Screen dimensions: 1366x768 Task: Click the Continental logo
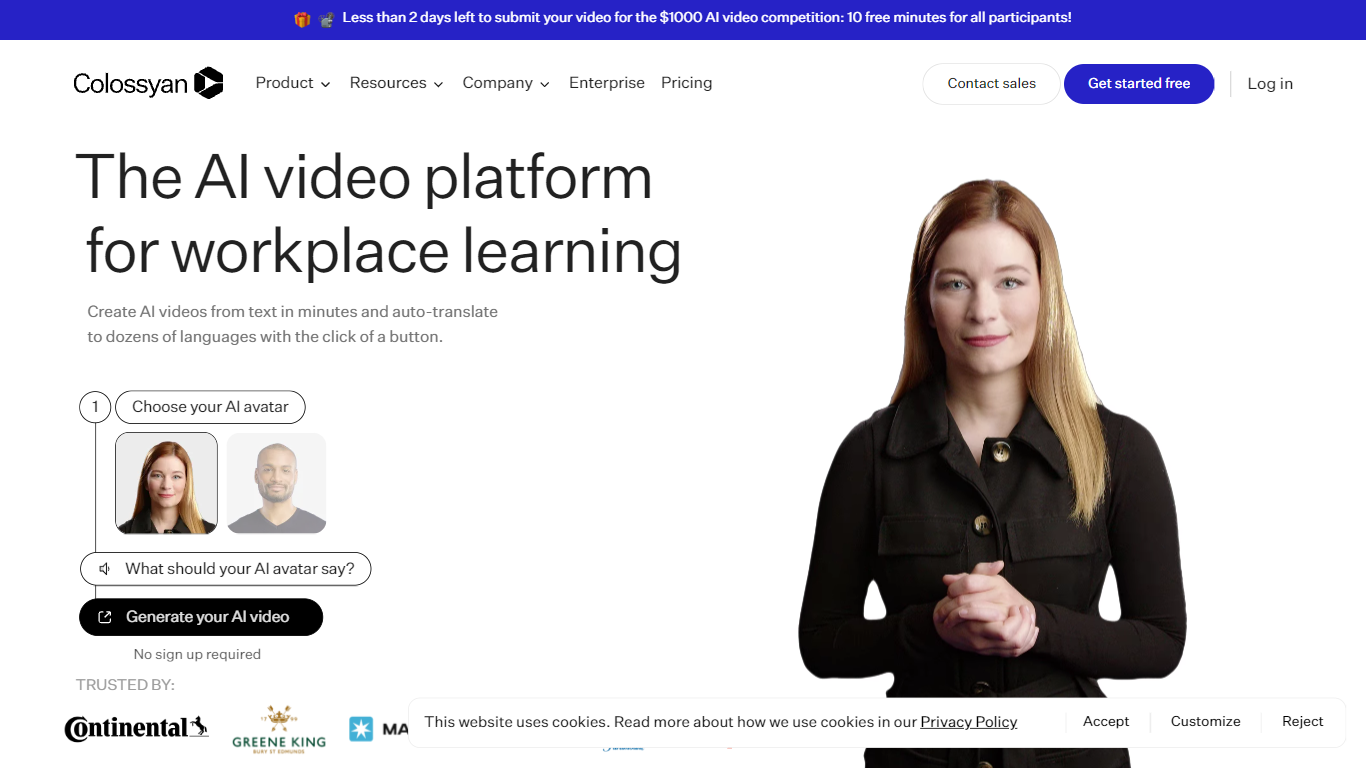click(x=136, y=728)
